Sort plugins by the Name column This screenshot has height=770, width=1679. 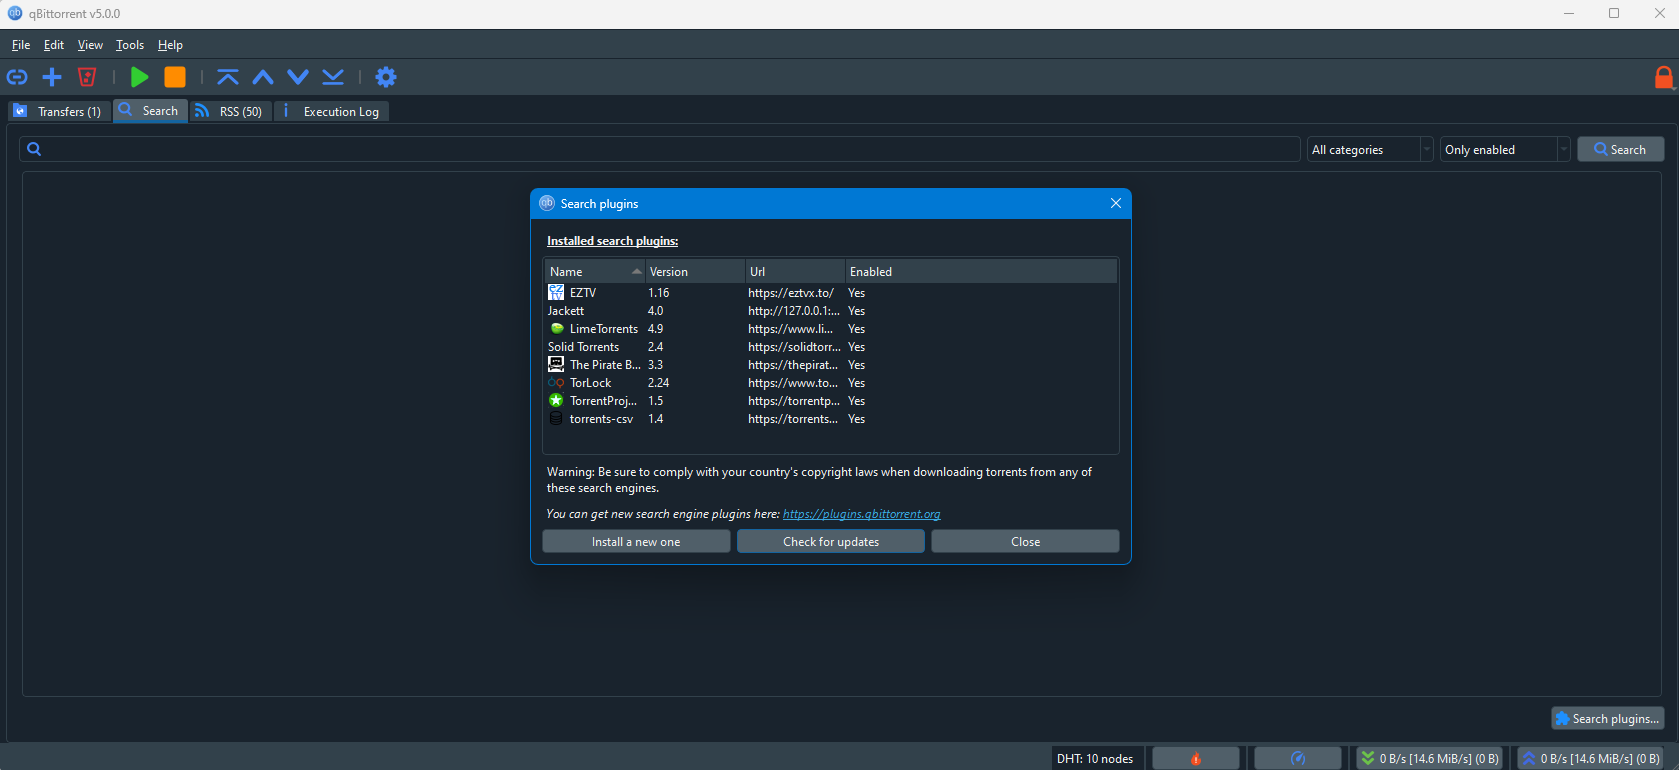[x=595, y=271]
